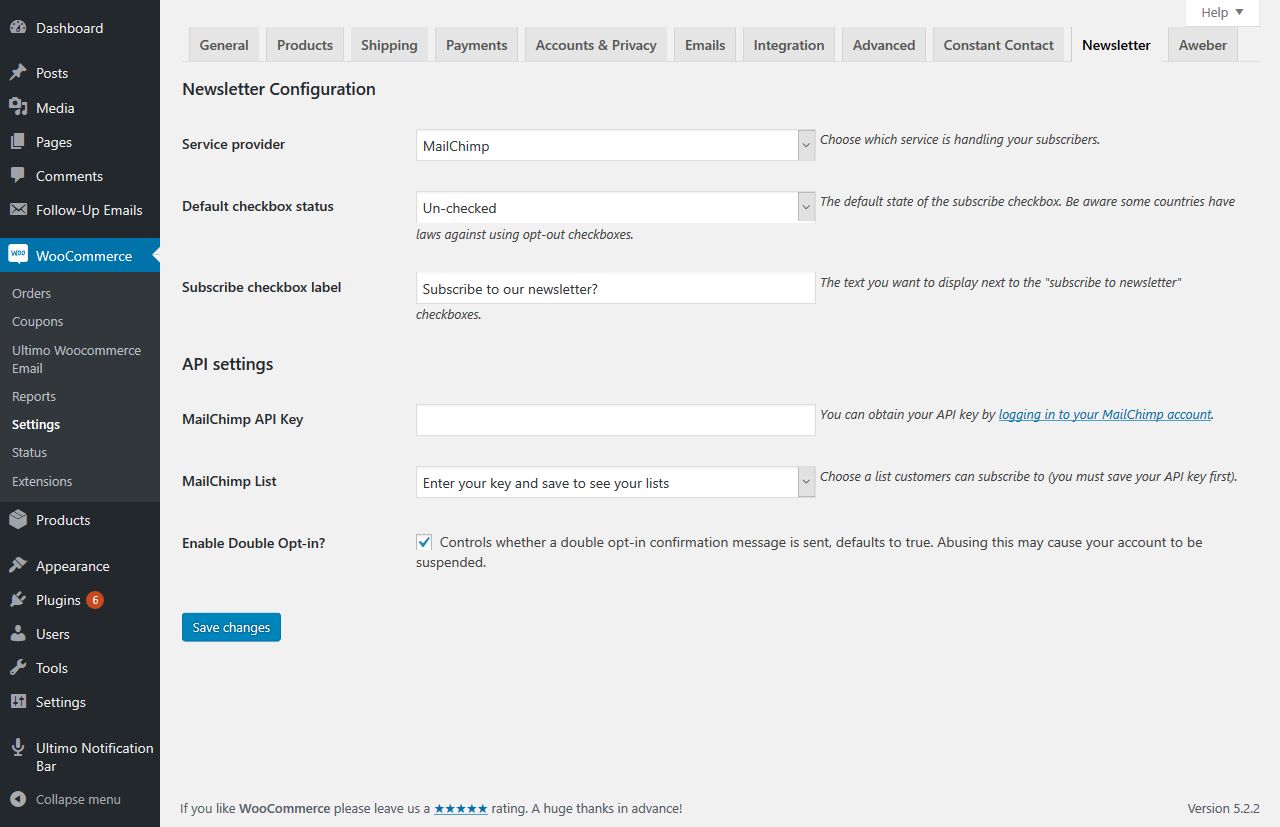Screen dimensions: 1280x827
Task: Open Coupons in WooCommerce submenu
Action: (x=37, y=321)
